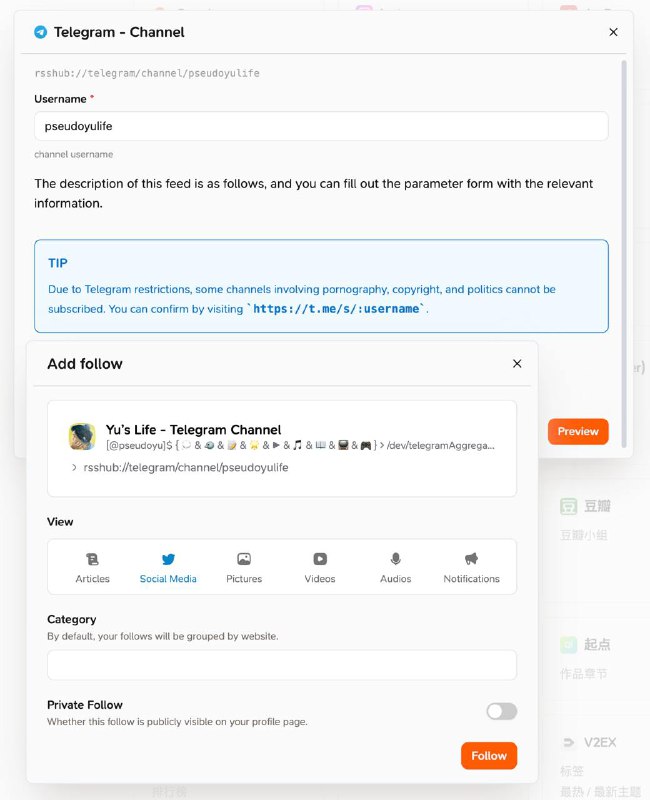This screenshot has height=800, width=650.
Task: Click the Yu's Life - Telegram Channel title
Action: click(x=194, y=429)
